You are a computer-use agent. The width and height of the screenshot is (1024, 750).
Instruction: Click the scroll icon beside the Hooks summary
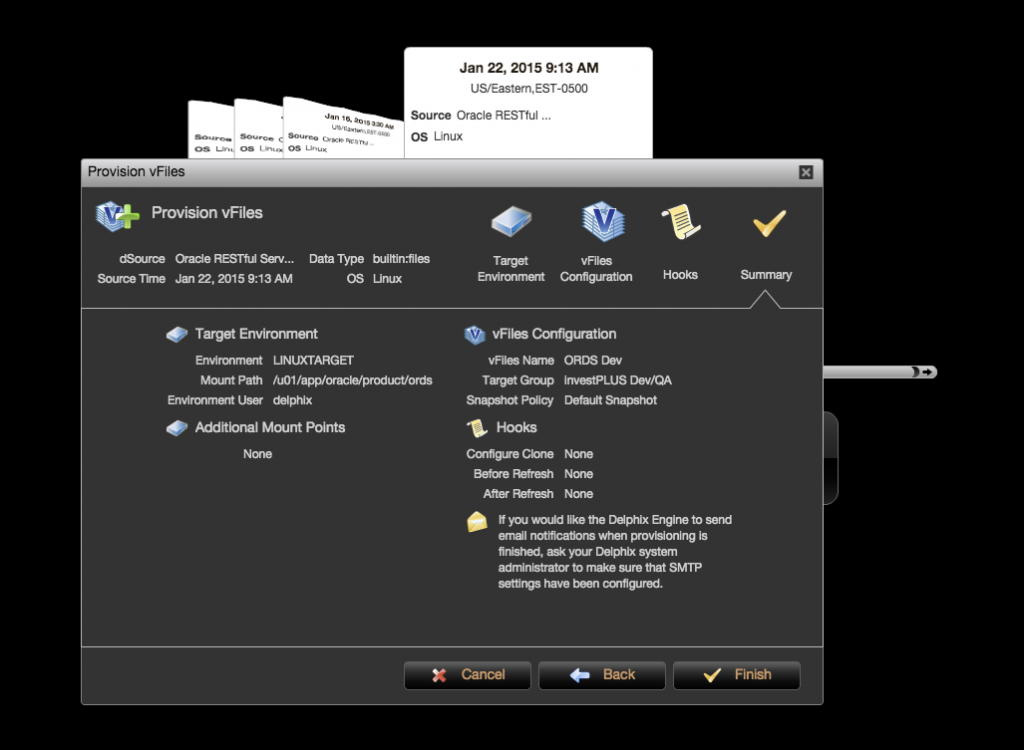pos(477,427)
